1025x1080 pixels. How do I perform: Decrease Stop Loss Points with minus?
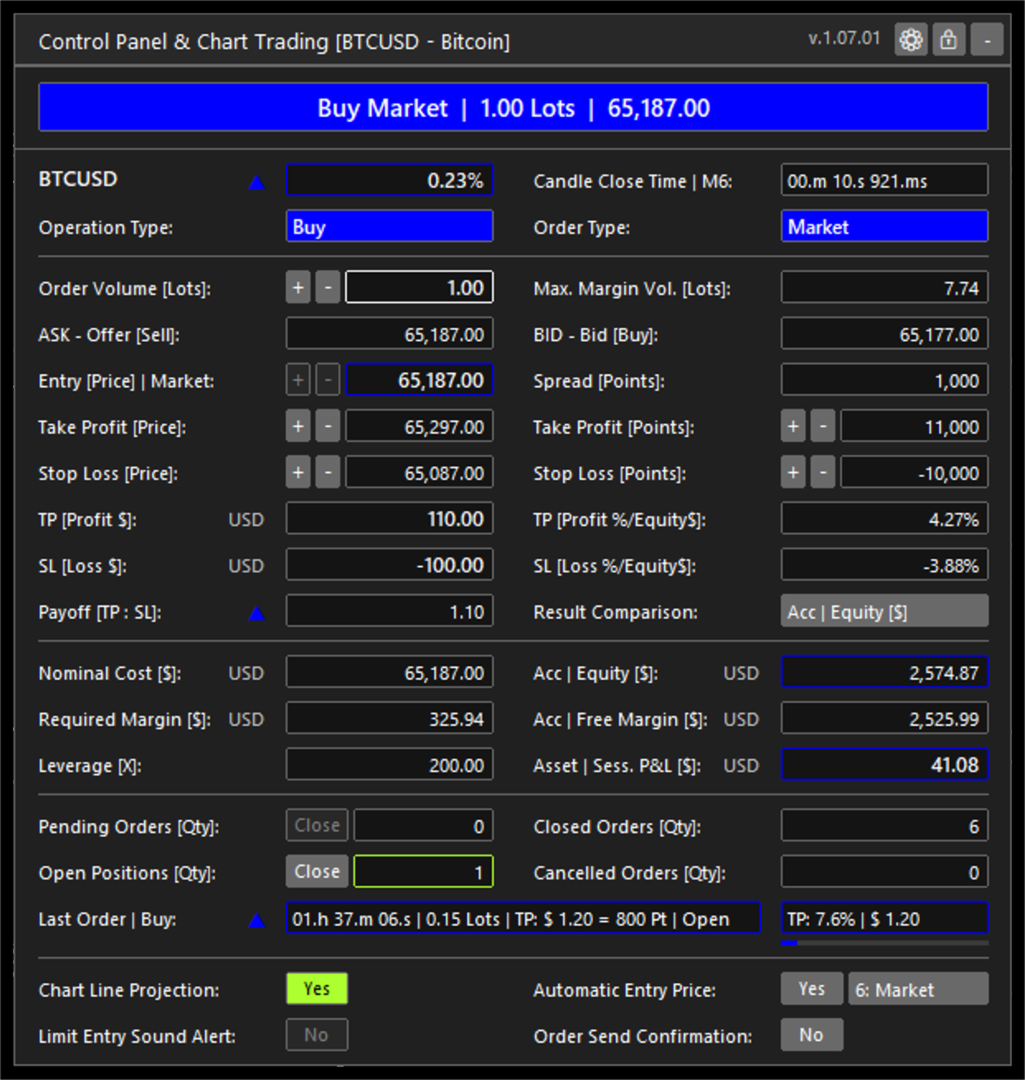coord(822,472)
